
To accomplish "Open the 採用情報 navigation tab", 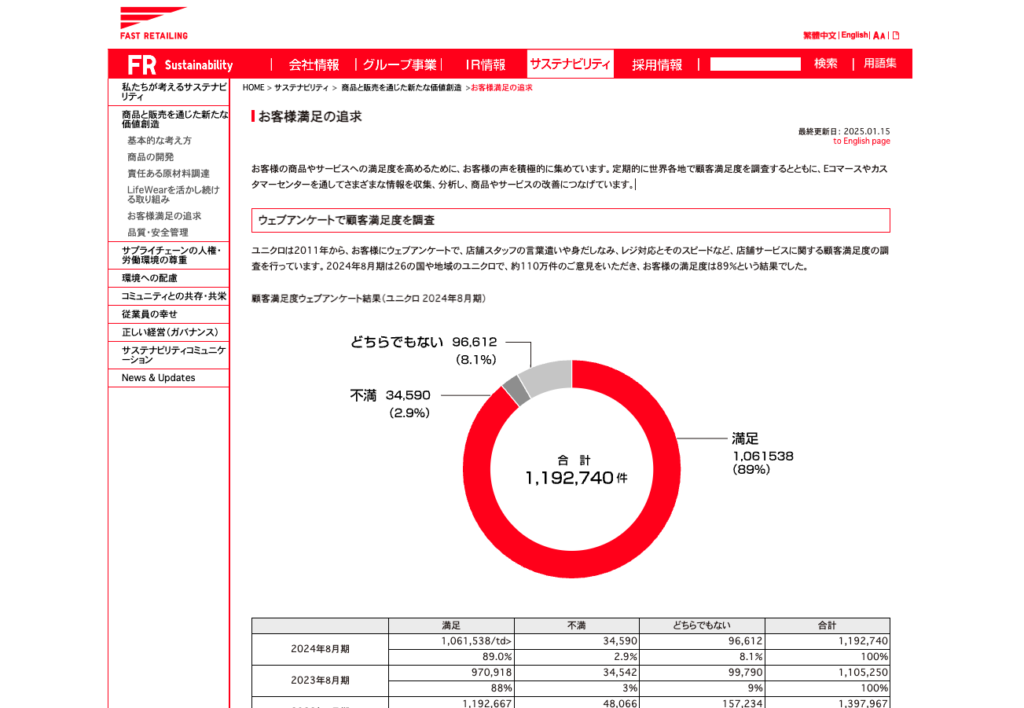I will click(657, 65).
